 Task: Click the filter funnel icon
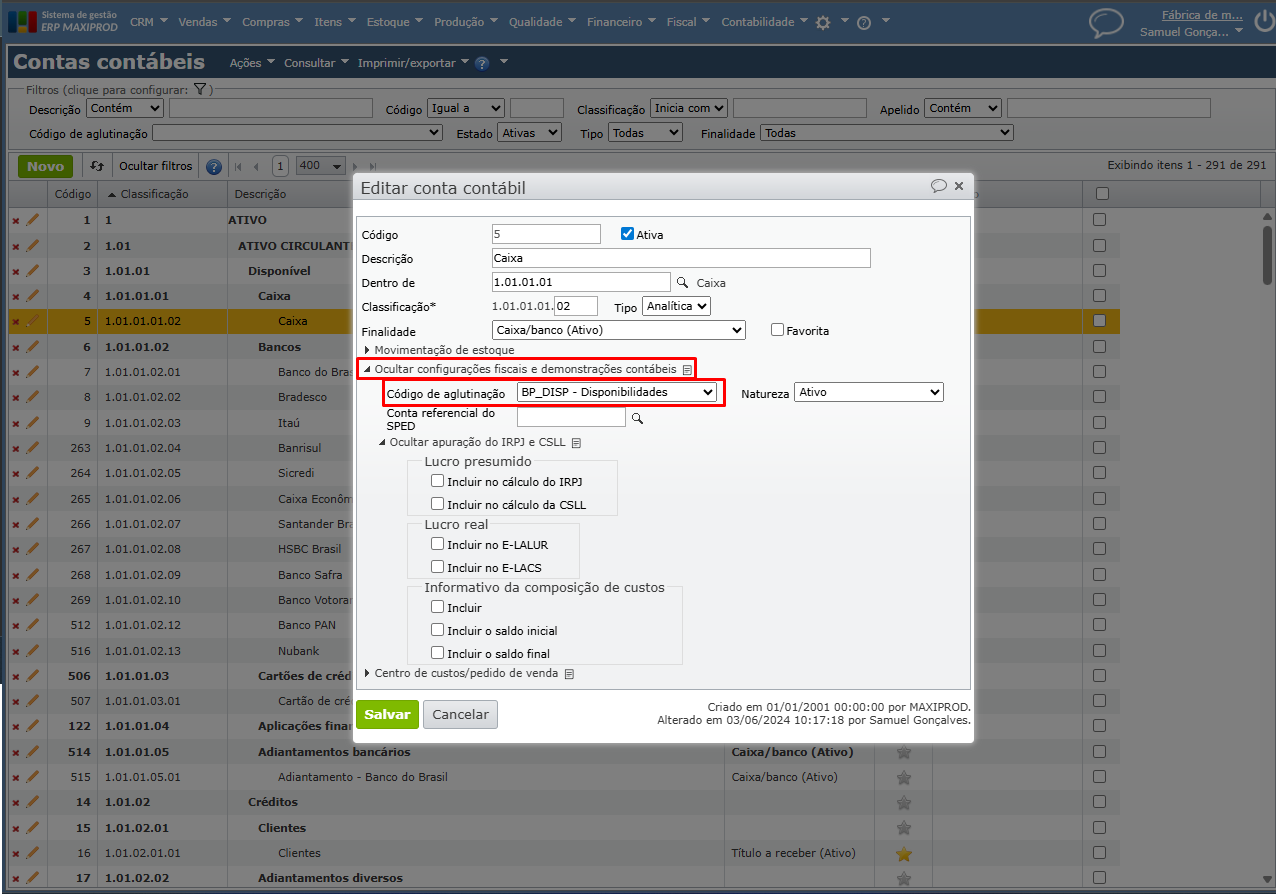pyautogui.click(x=200, y=89)
